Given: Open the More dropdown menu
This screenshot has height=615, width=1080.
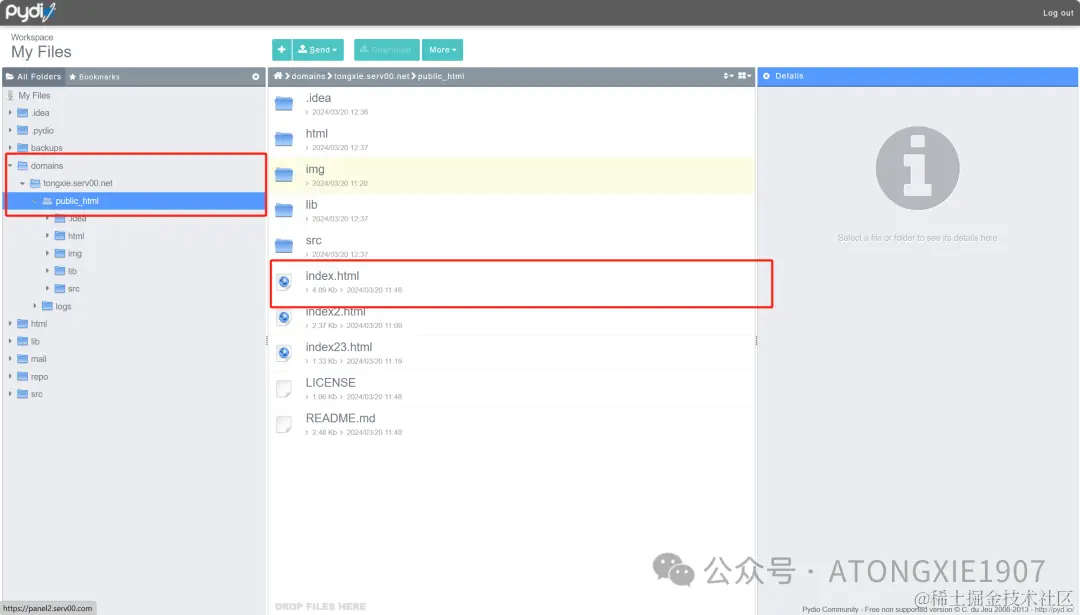Looking at the screenshot, I should click(442, 50).
